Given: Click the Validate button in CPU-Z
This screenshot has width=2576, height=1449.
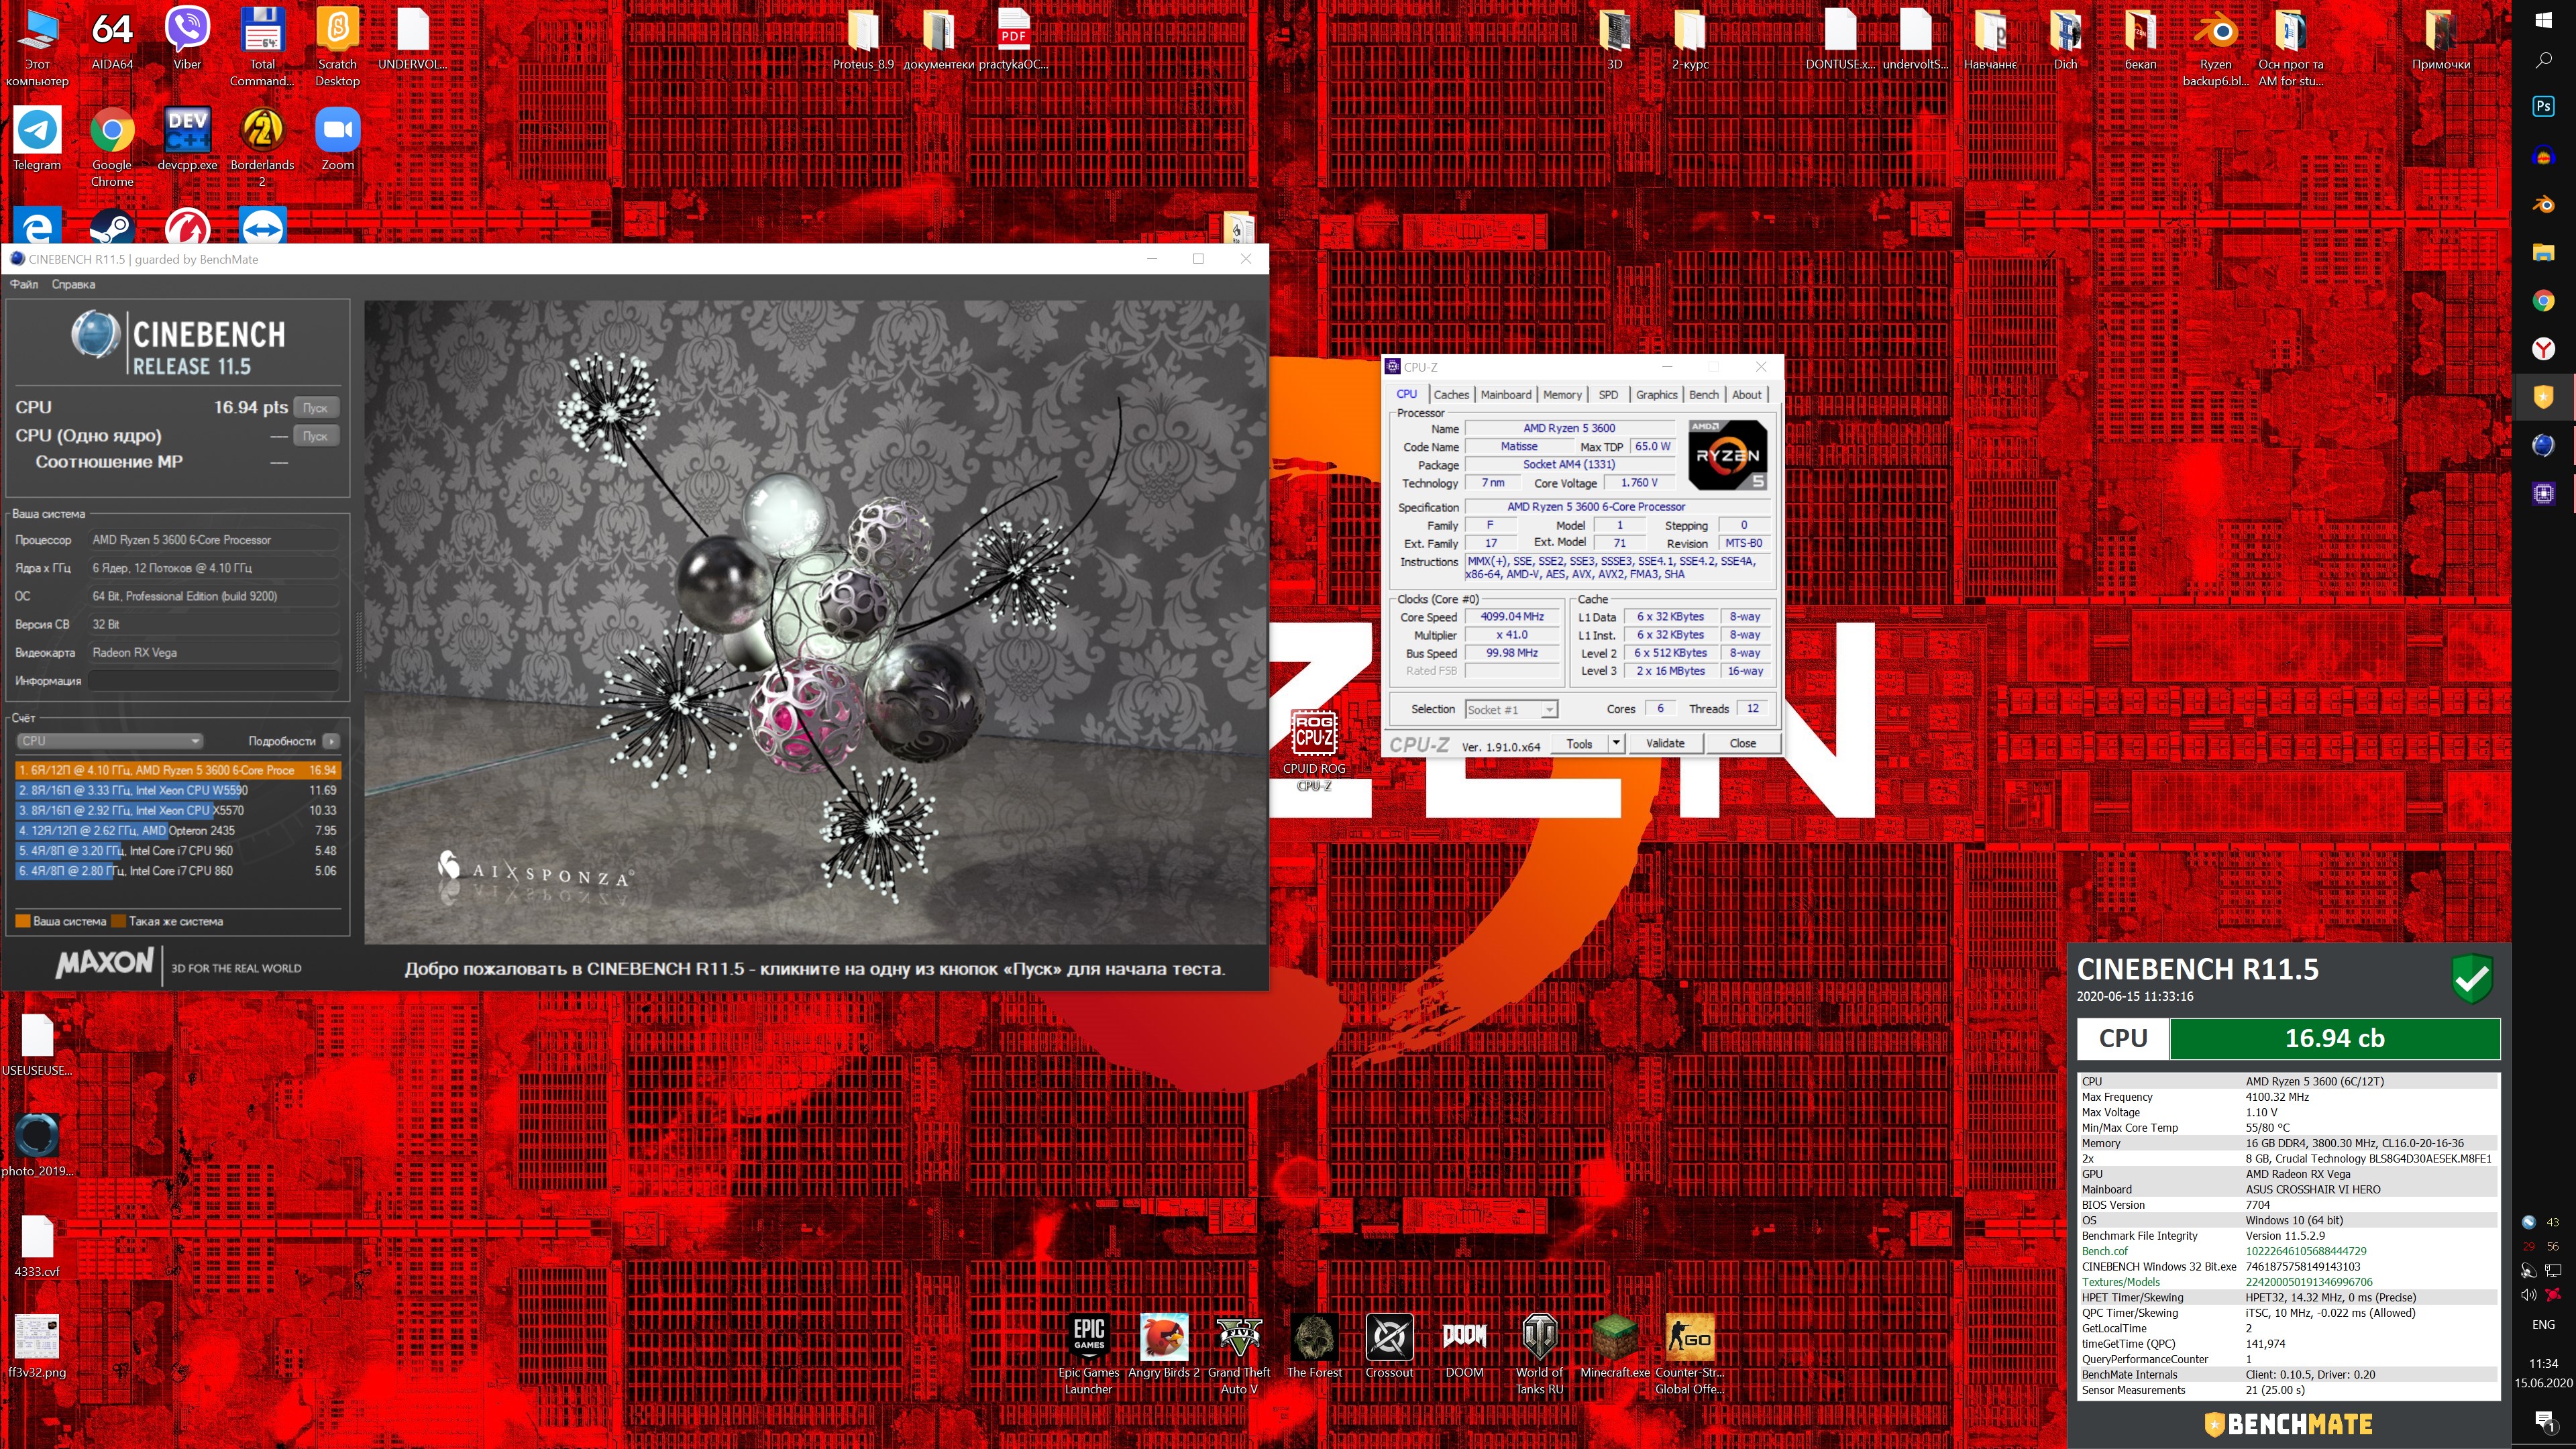Looking at the screenshot, I should pyautogui.click(x=1665, y=743).
